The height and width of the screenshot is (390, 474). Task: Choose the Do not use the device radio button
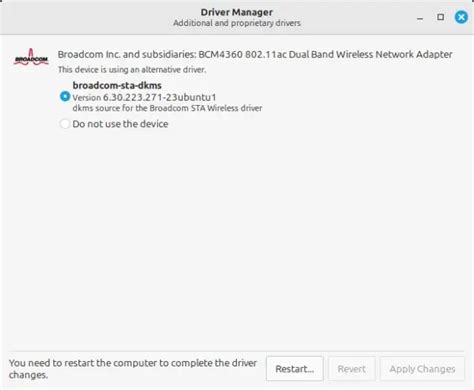[65, 124]
